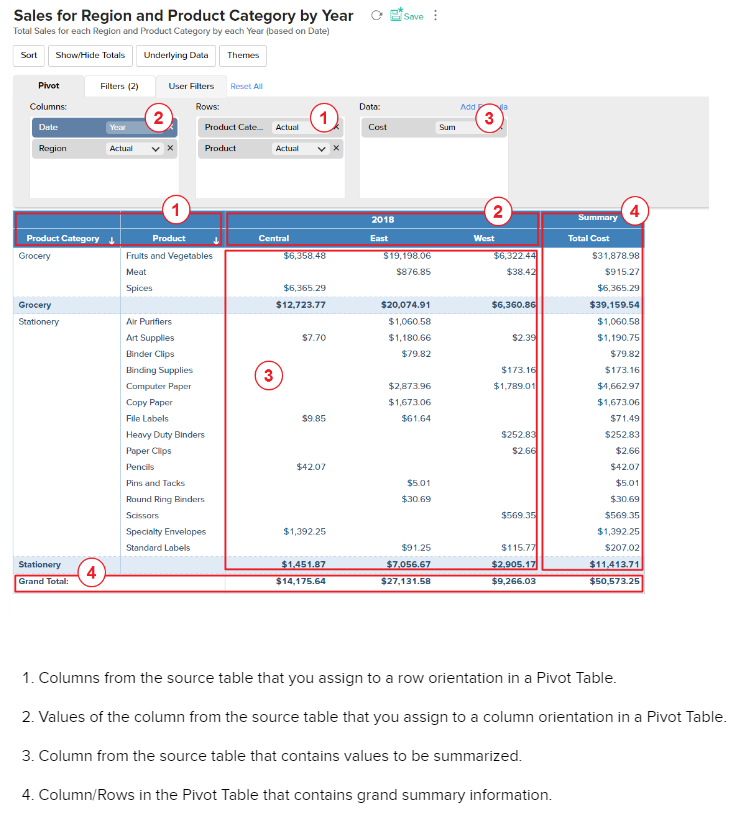
Task: Click Copy Paper row label
Action: coord(149,403)
